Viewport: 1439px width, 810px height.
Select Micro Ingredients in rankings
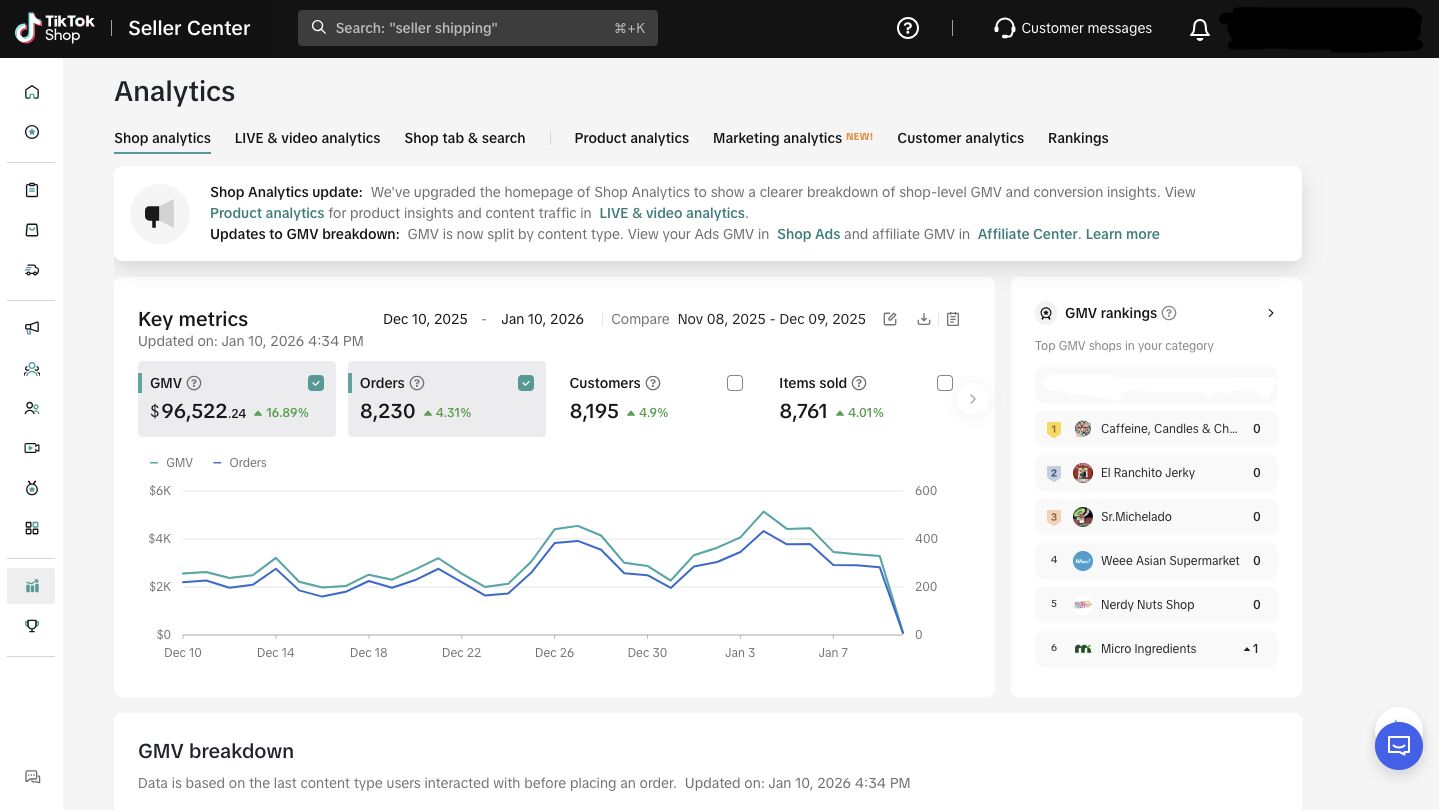click(x=1156, y=649)
